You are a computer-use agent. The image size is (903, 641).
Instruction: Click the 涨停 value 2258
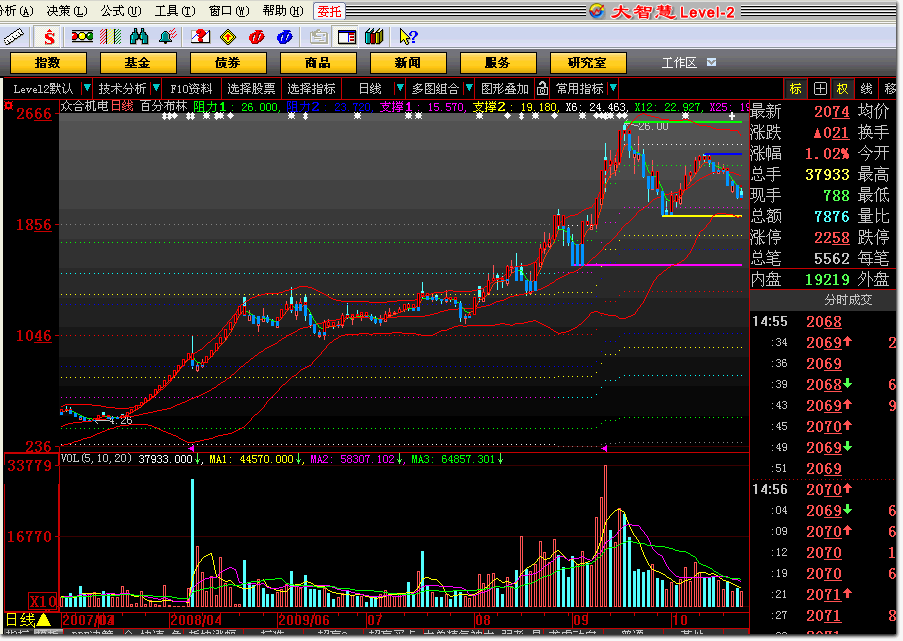[832, 237]
